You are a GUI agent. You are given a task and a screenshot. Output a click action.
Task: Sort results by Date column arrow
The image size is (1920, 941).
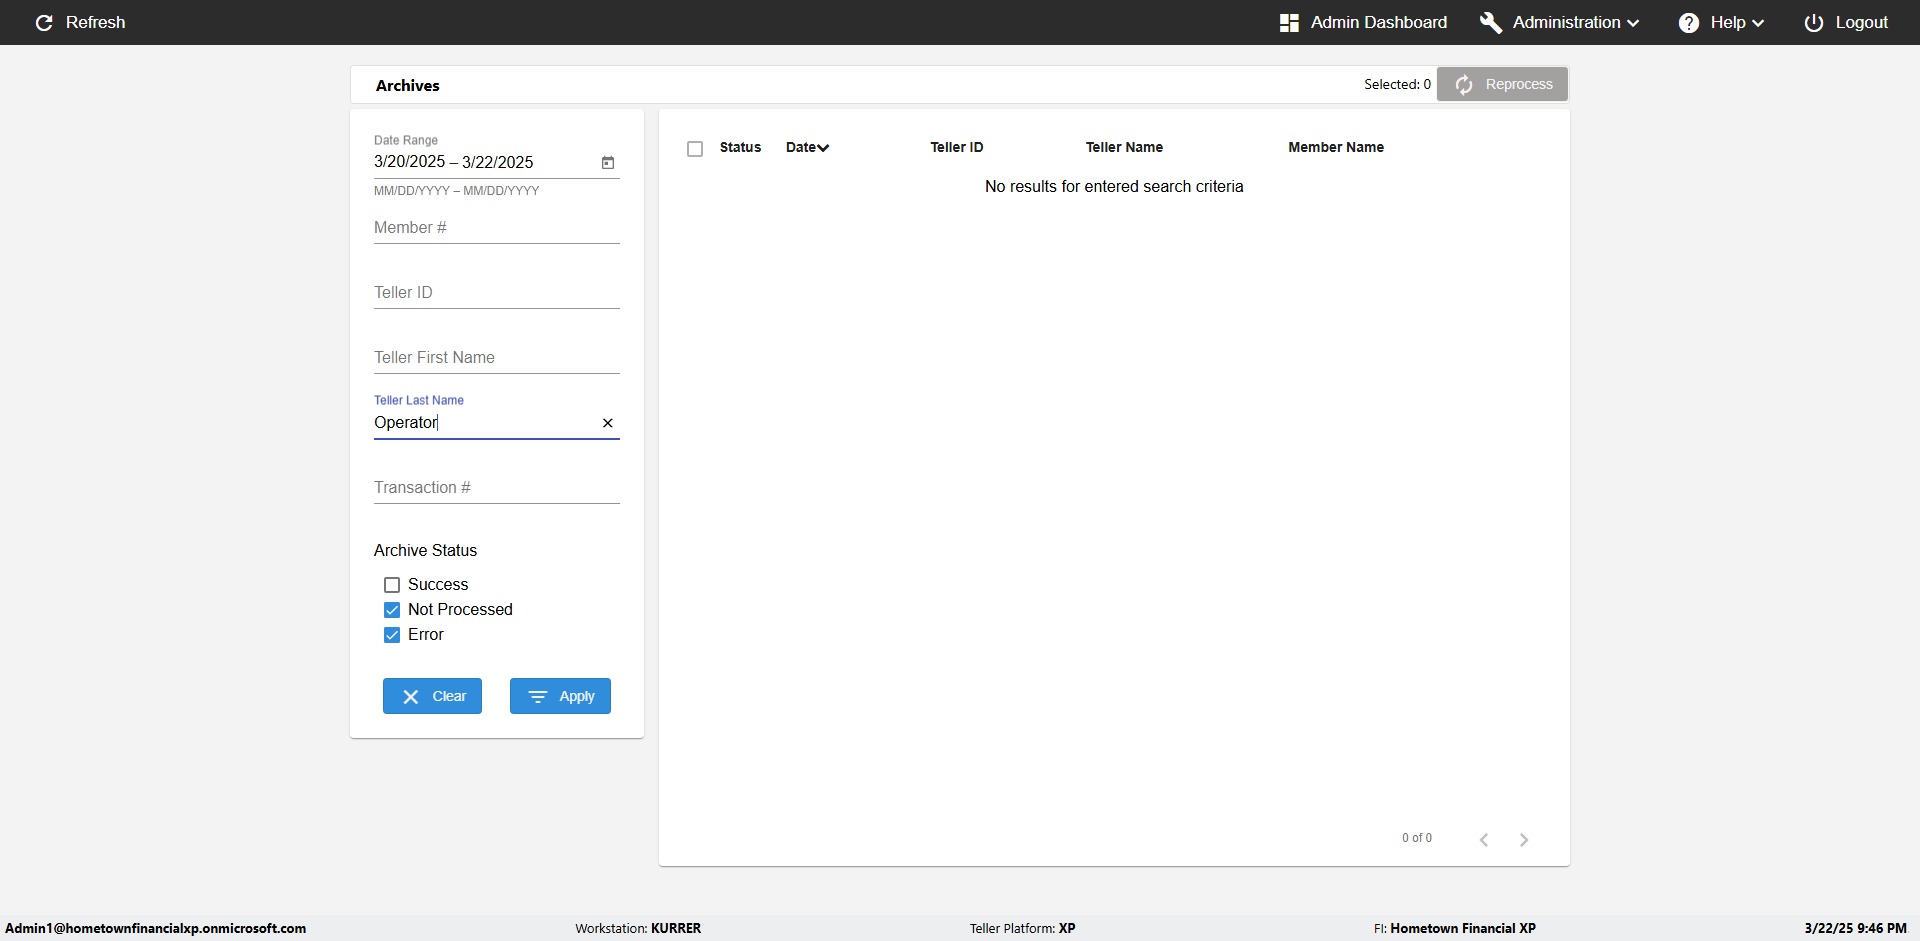coord(823,148)
